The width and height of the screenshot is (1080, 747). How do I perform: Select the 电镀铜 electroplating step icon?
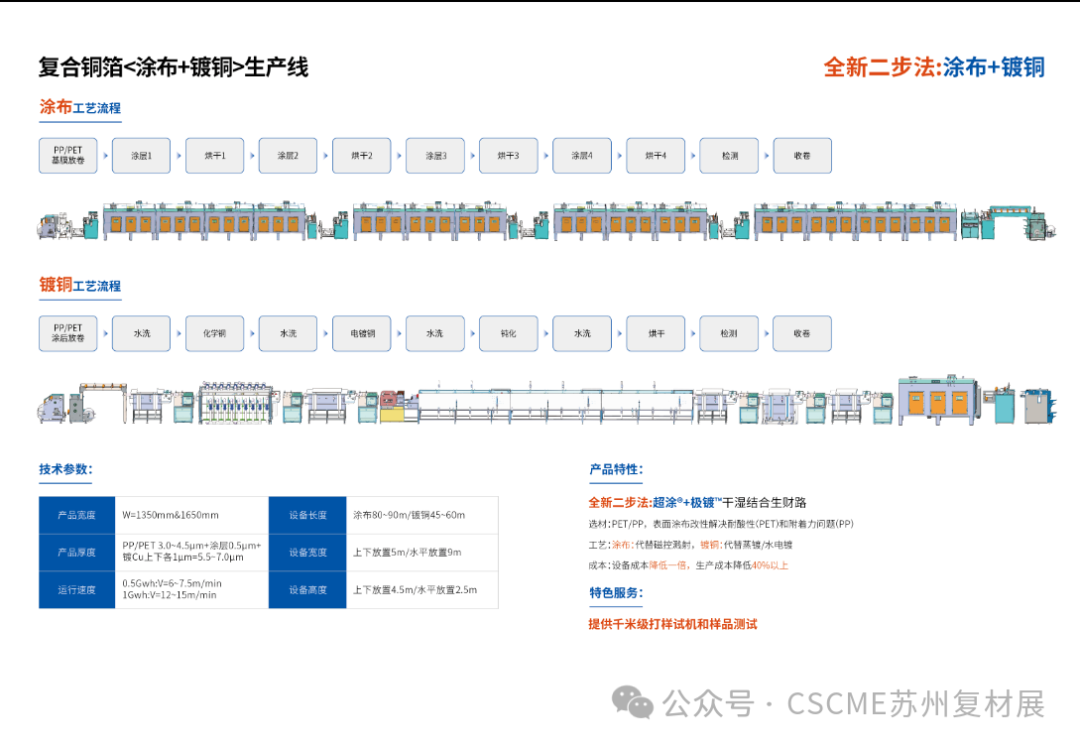pyautogui.click(x=361, y=333)
